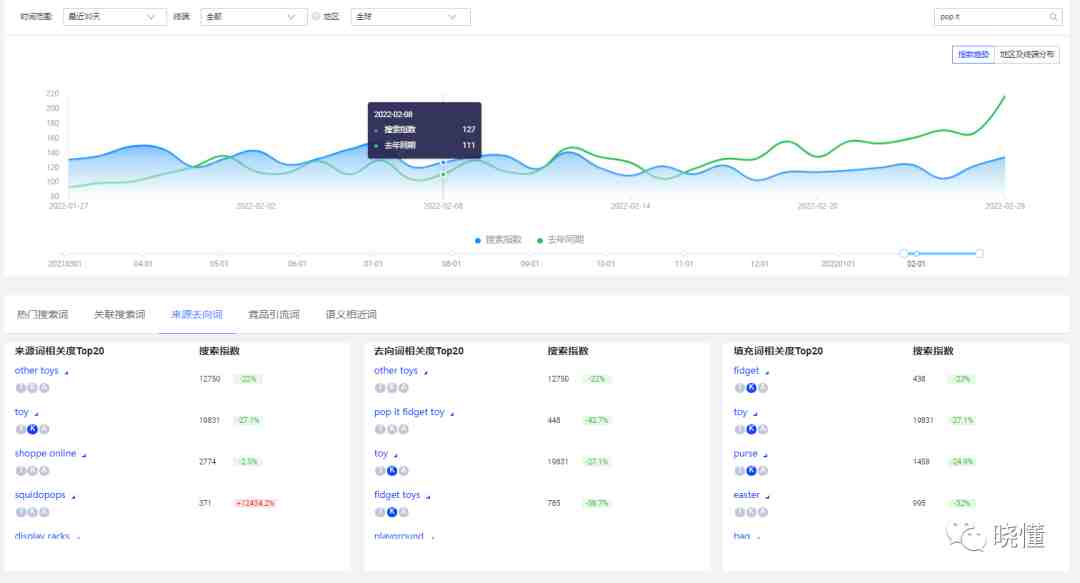Click the middle grey badge under 'shoppe online'
This screenshot has width=1080, height=583.
32,471
